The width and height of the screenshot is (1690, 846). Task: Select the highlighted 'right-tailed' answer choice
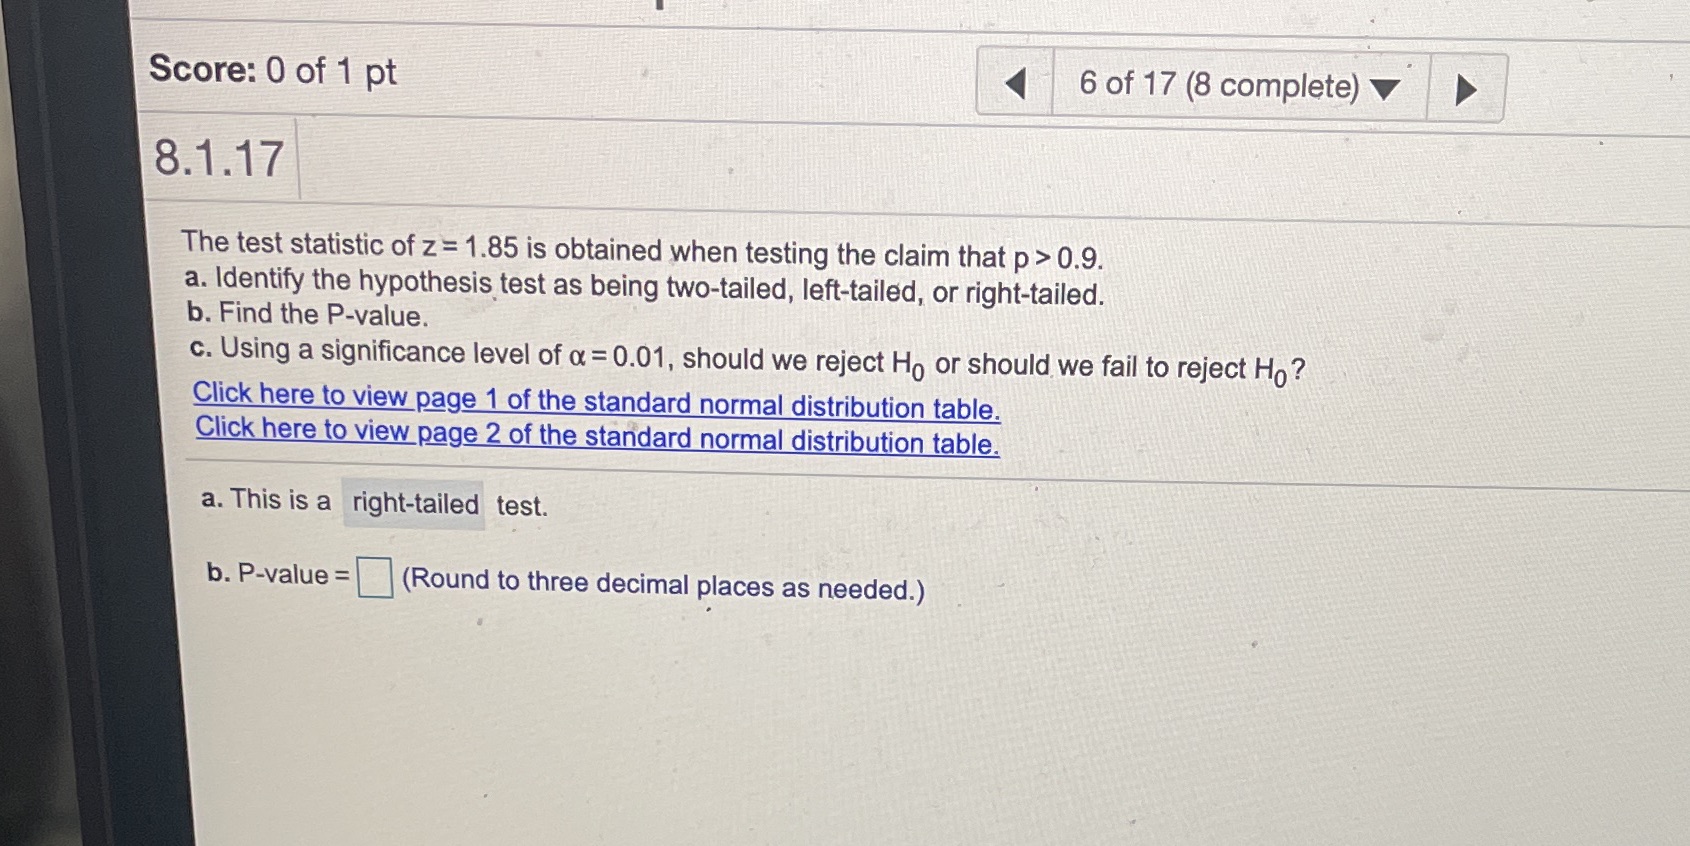point(413,504)
